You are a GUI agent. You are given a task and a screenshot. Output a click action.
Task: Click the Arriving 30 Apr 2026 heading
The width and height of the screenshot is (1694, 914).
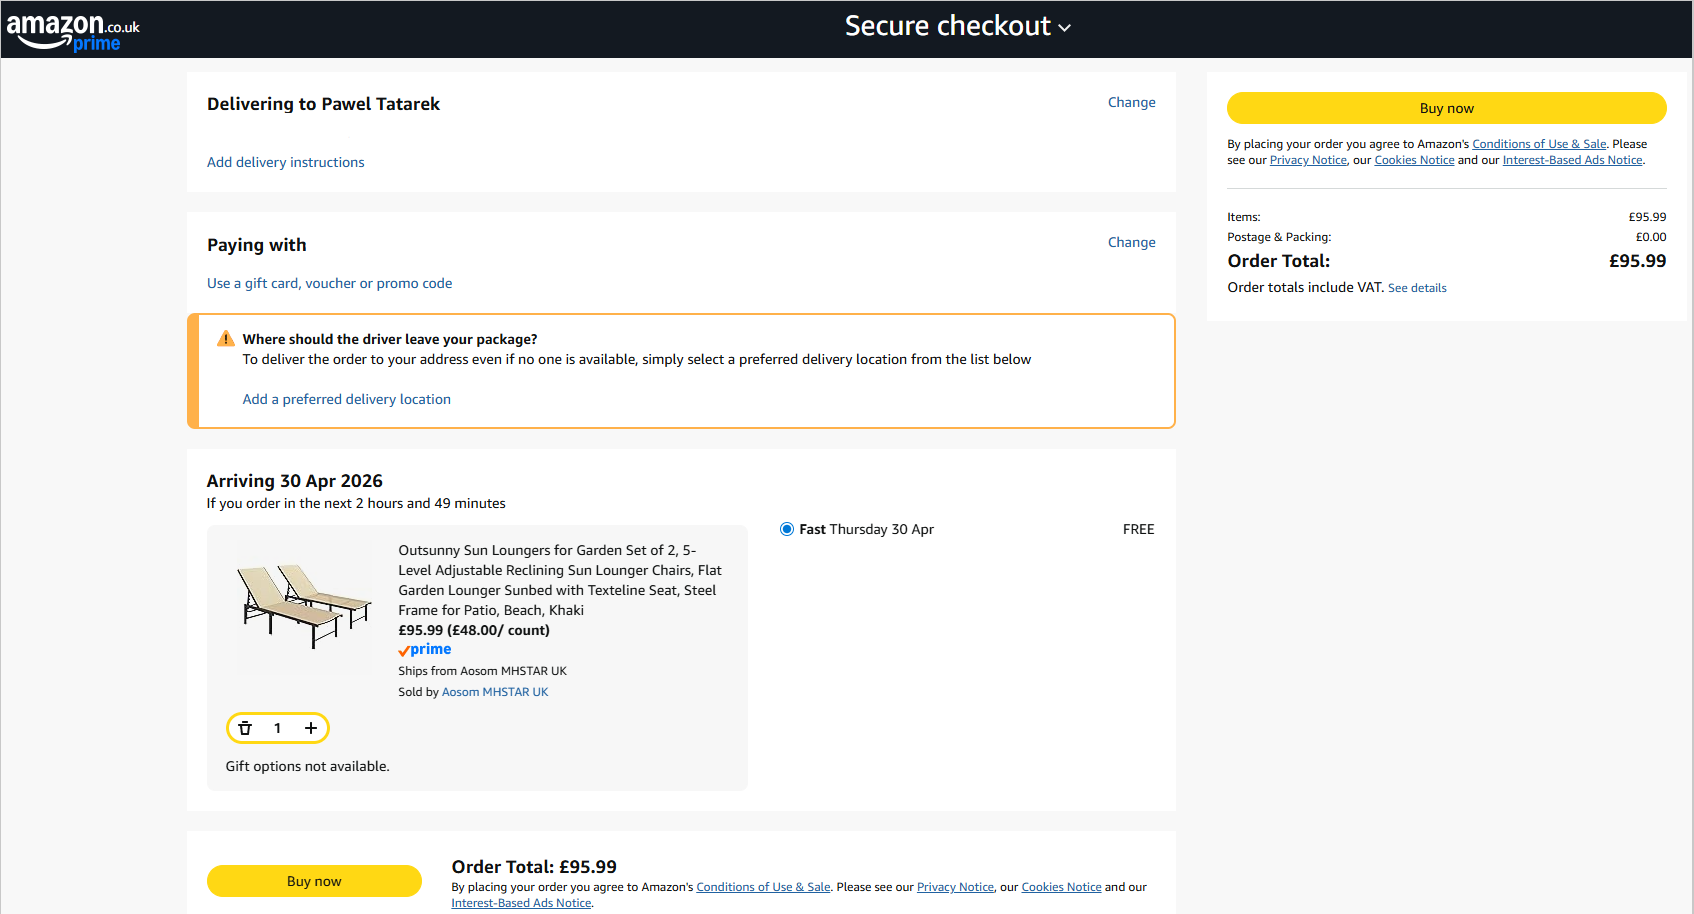pyautogui.click(x=294, y=481)
